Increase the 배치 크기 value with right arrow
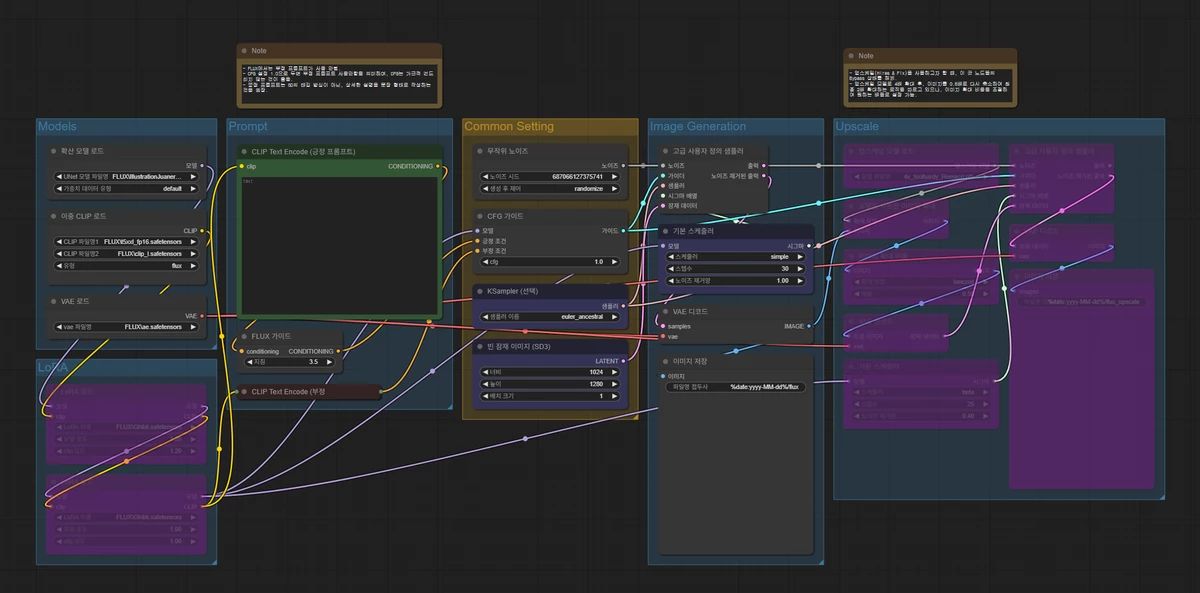The width and height of the screenshot is (1200, 593). [x=616, y=395]
